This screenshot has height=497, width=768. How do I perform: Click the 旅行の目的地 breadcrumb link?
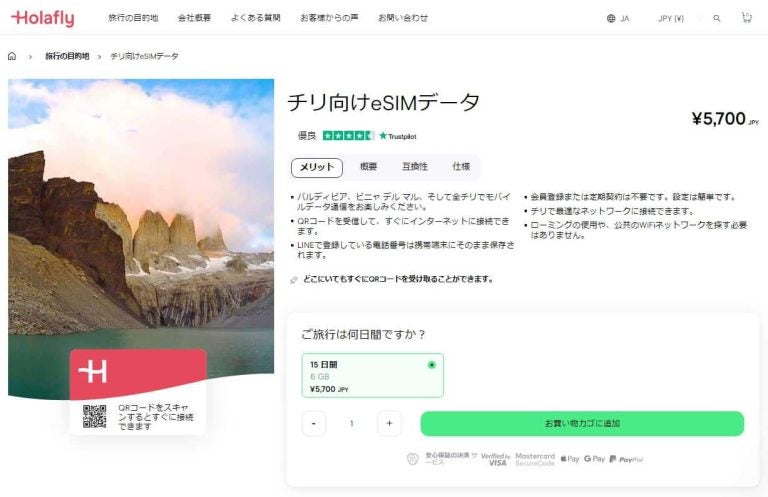click(67, 56)
